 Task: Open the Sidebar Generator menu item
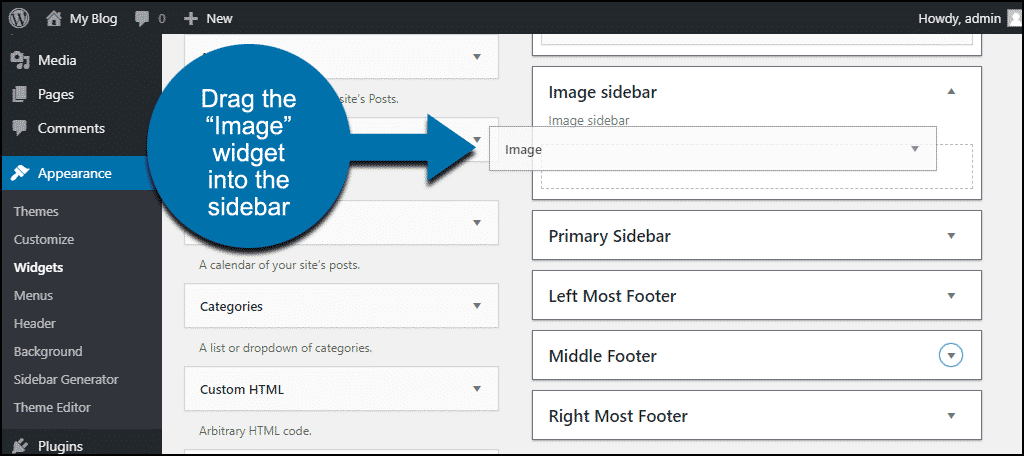pyautogui.click(x=66, y=380)
